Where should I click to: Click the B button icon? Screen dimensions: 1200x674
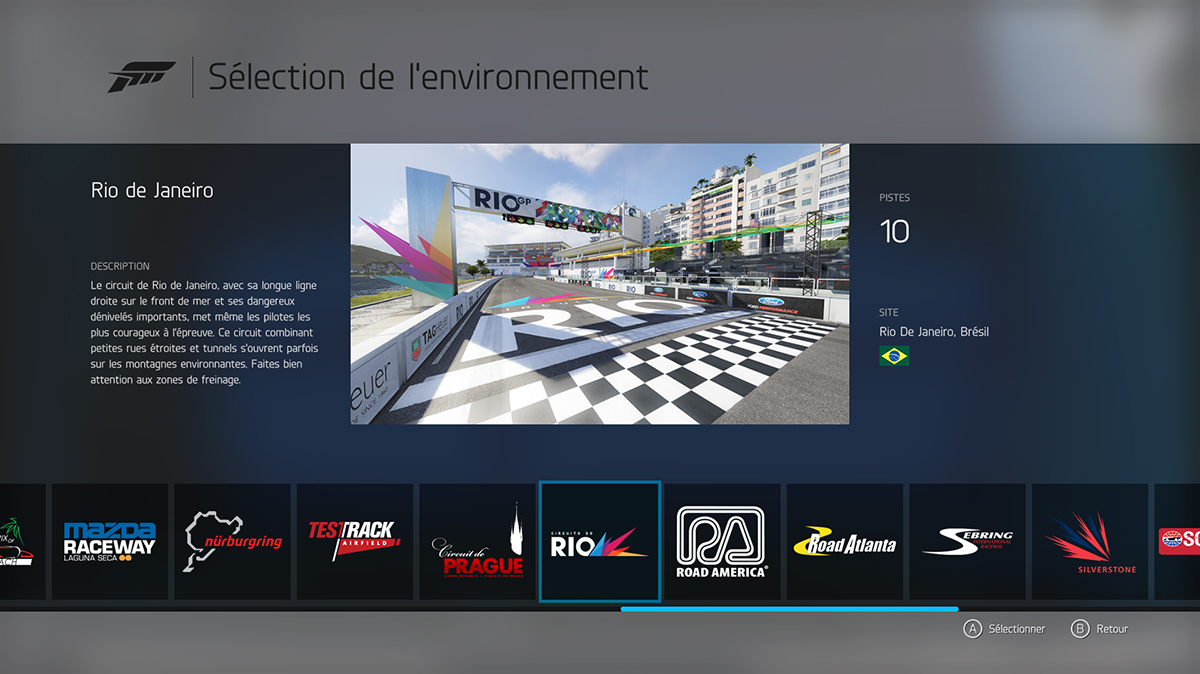[x=1079, y=629]
